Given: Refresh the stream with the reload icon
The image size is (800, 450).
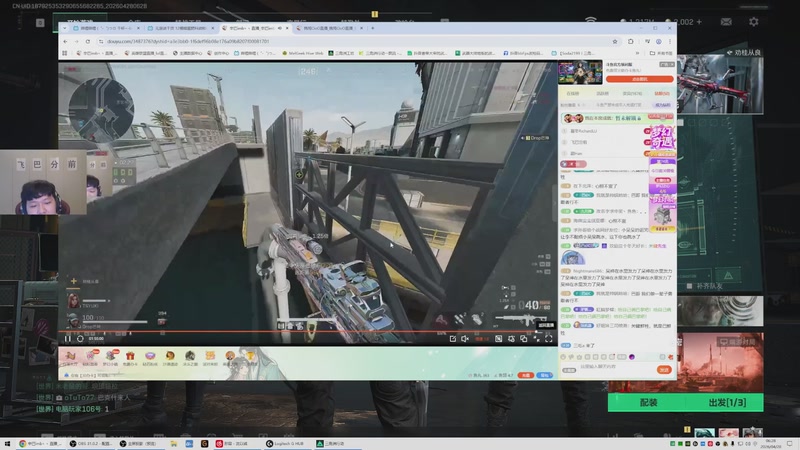Looking at the screenshot, I should pyautogui.click(x=80, y=339).
